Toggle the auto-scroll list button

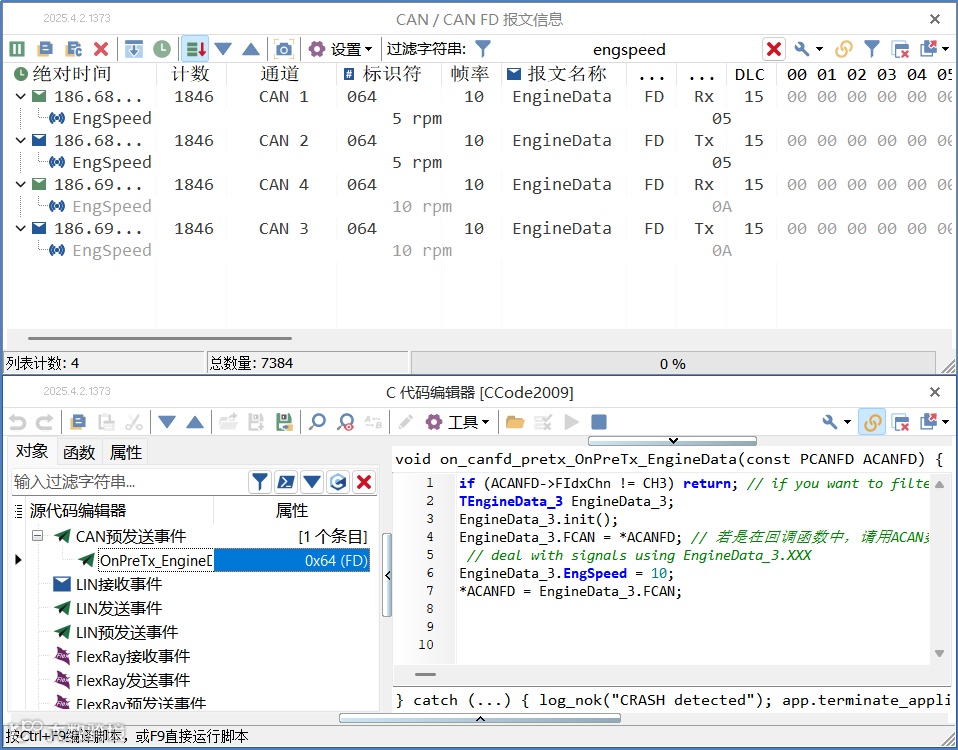coord(196,49)
